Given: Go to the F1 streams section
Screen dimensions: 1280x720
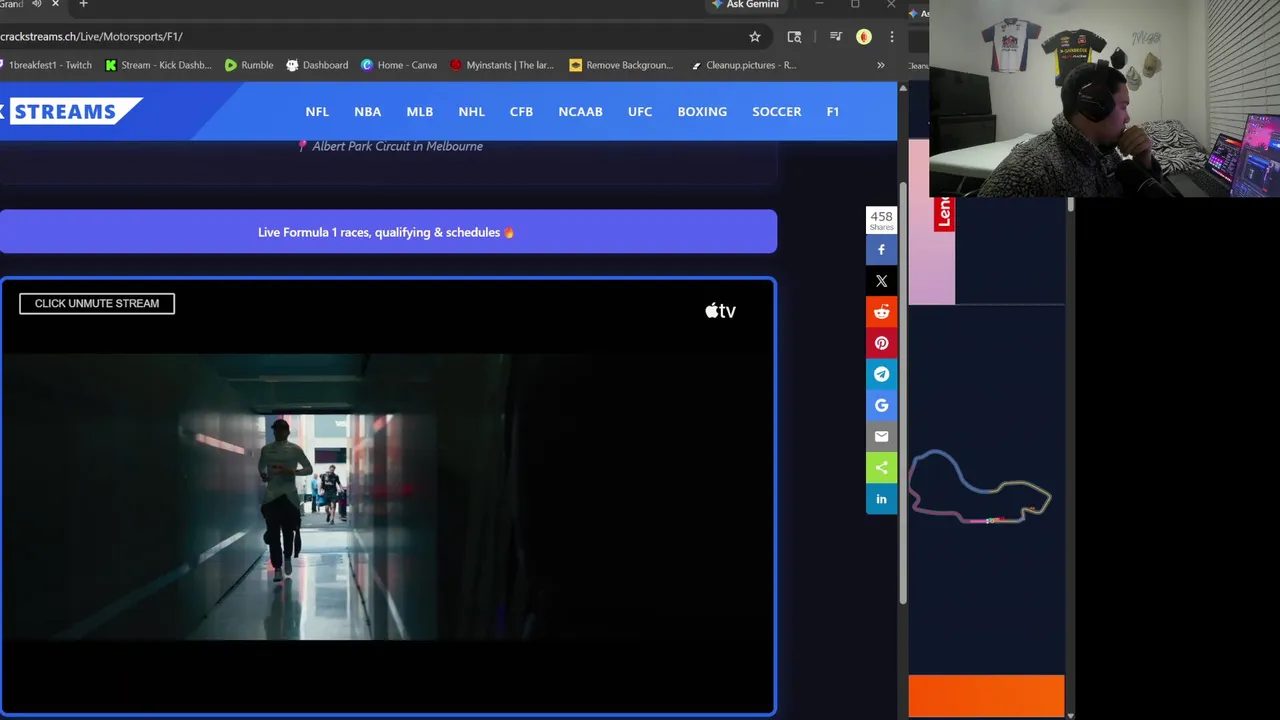Looking at the screenshot, I should [x=833, y=111].
